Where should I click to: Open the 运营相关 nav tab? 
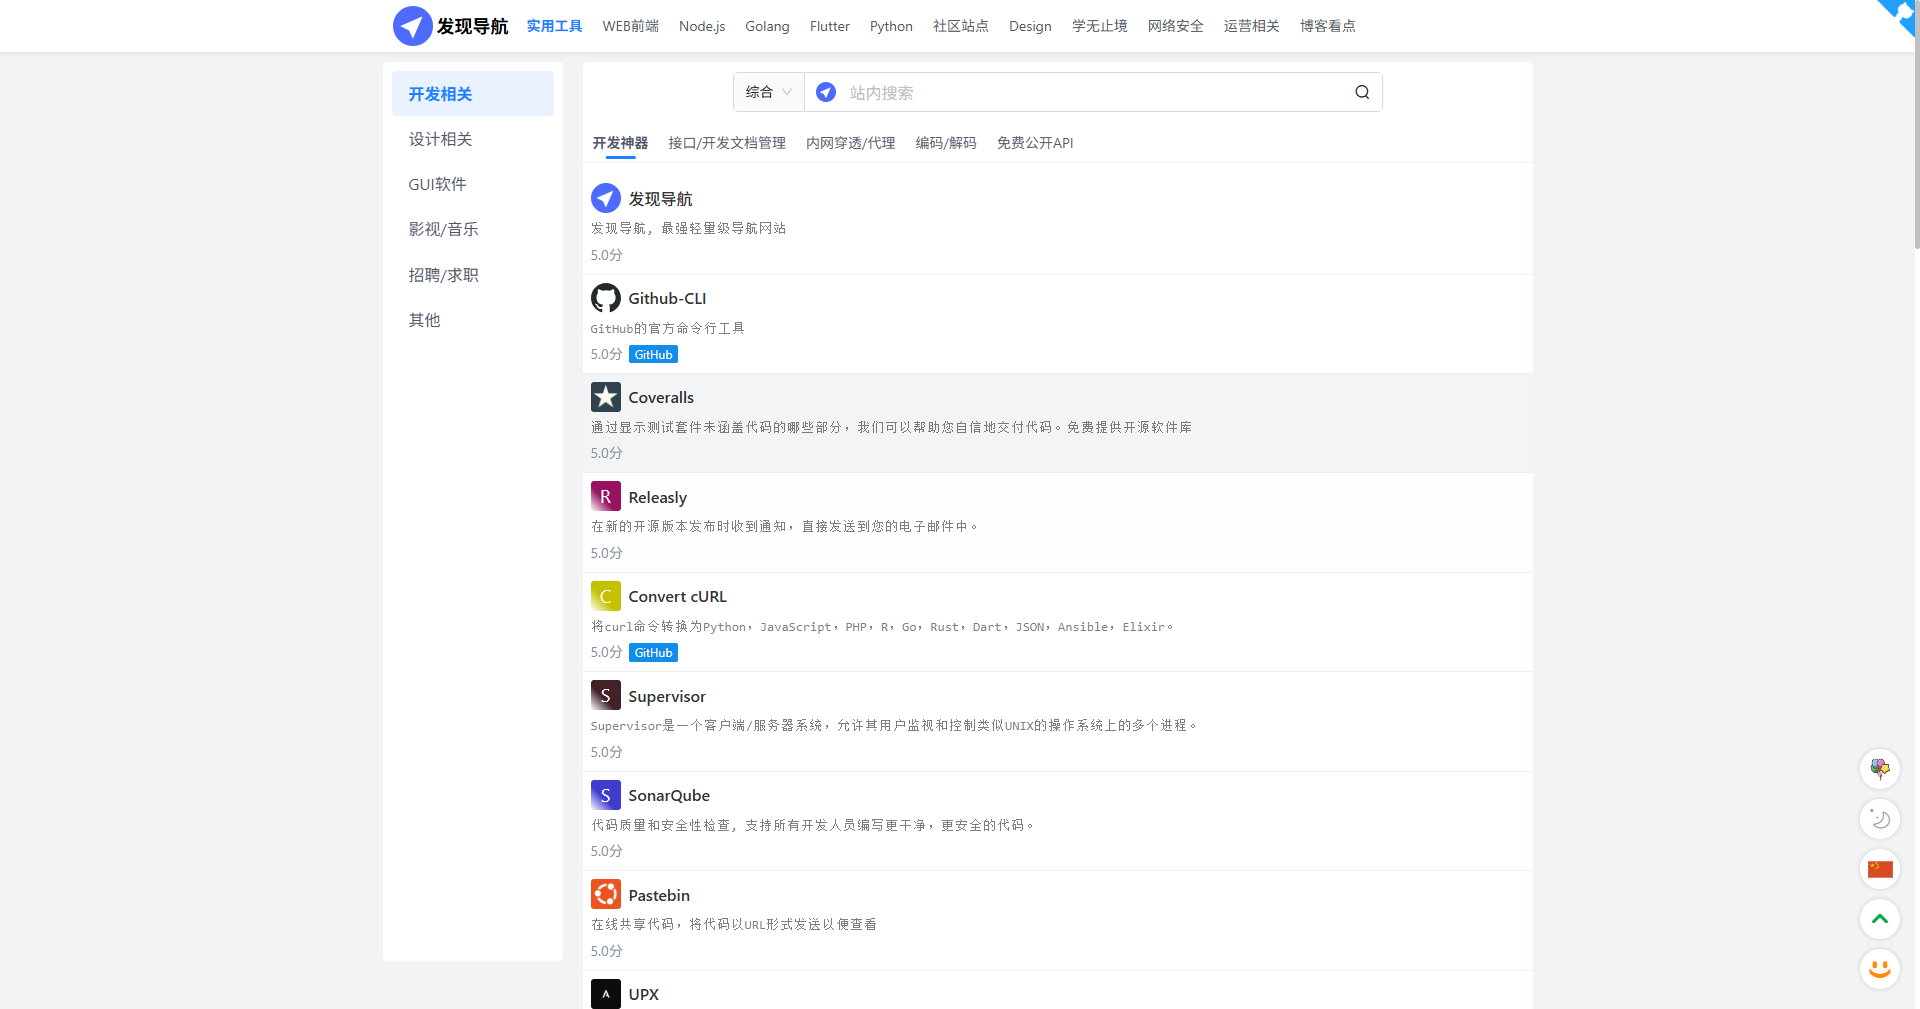click(1252, 26)
